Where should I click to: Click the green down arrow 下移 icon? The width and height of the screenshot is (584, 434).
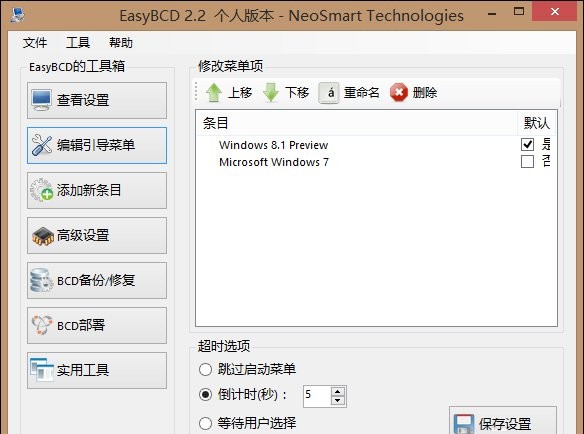271,92
